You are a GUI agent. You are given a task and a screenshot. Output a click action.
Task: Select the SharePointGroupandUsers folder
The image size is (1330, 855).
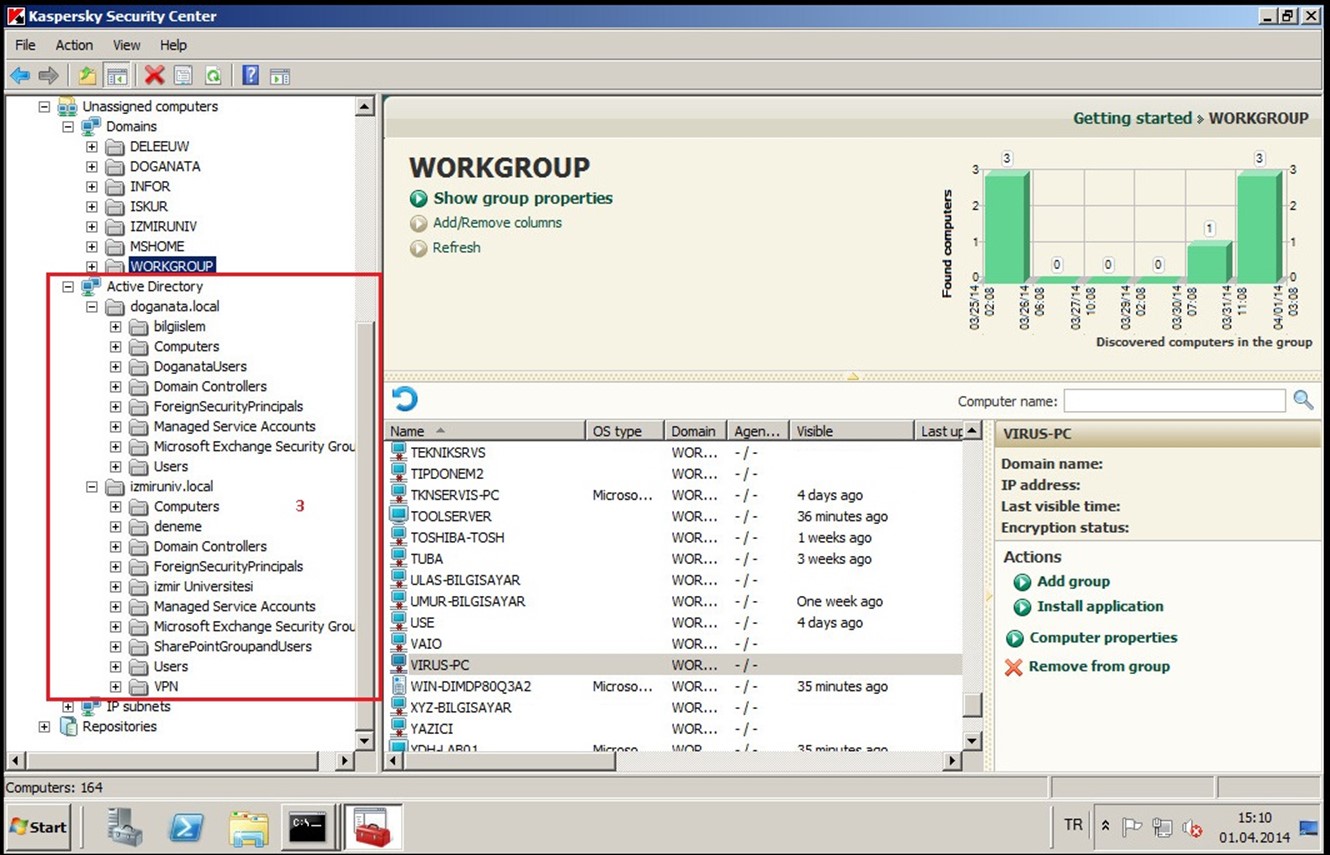point(232,646)
